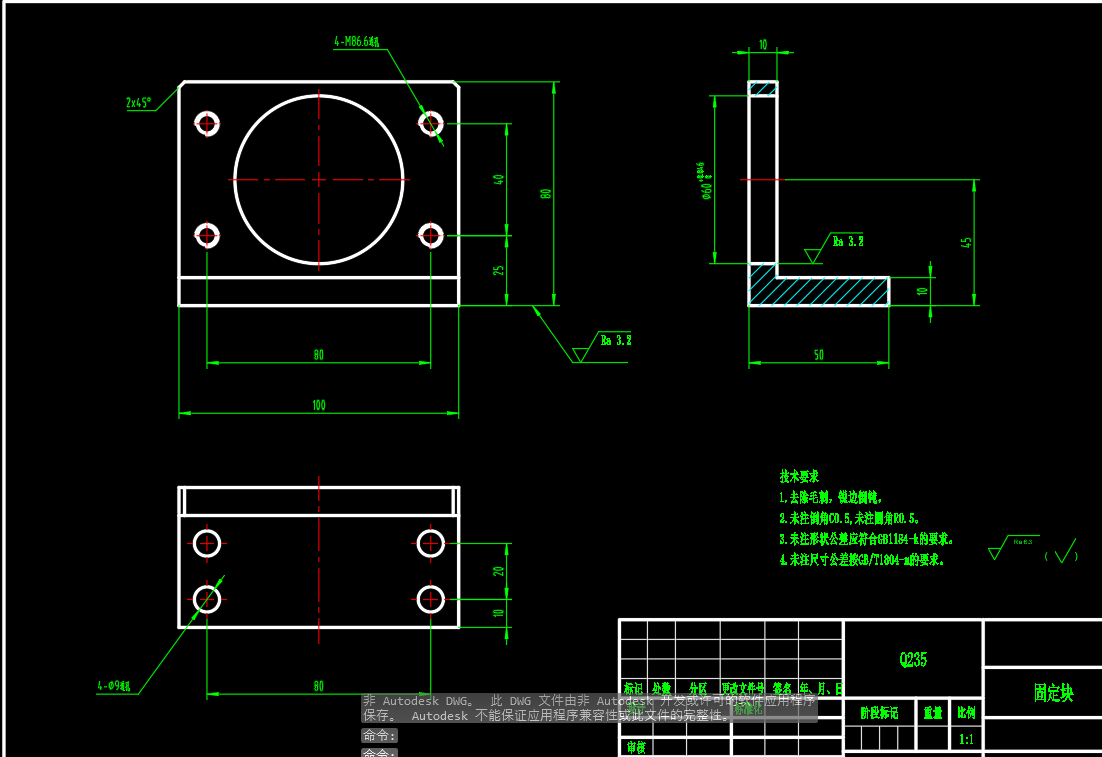
Task: Select note 3 about GB1184-k
Action: 866,539
